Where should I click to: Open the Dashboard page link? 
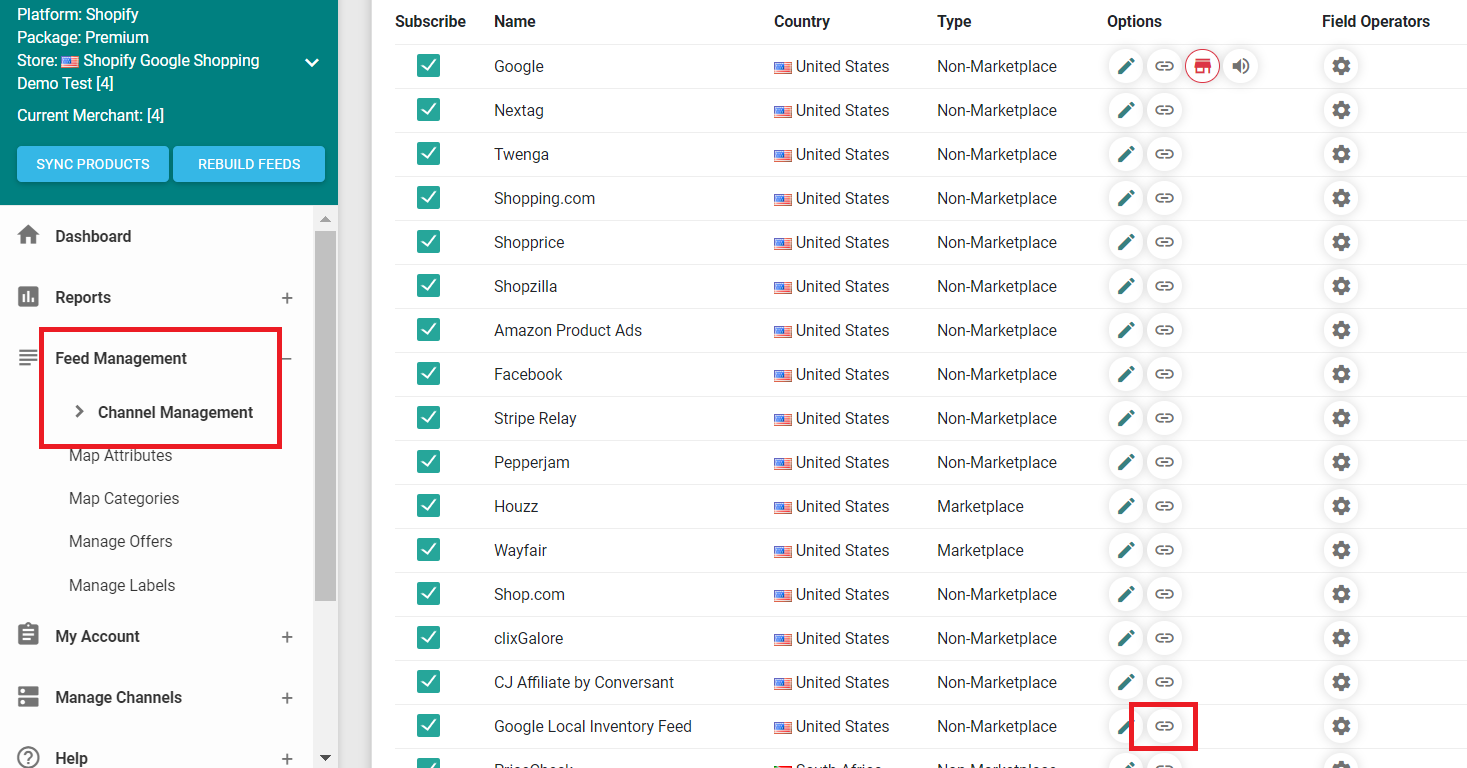(x=93, y=236)
